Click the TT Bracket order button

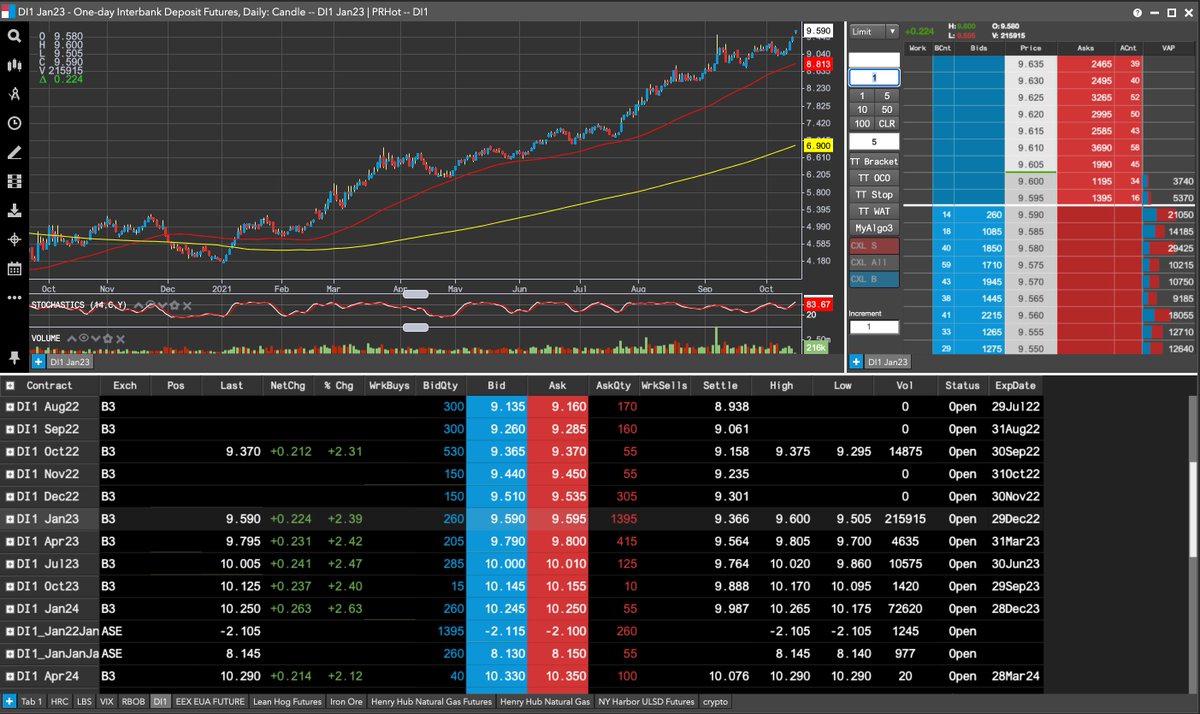[x=874, y=161]
